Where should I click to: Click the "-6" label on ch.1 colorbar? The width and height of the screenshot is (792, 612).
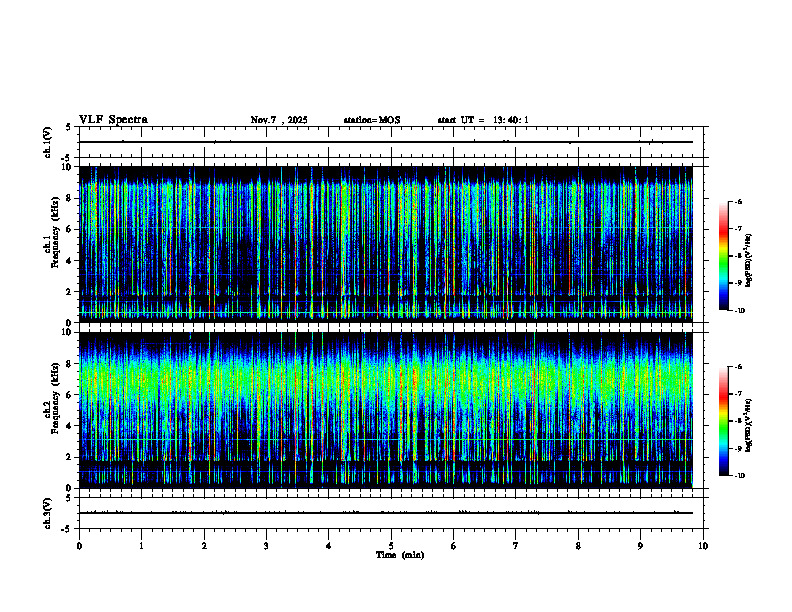pos(737,201)
